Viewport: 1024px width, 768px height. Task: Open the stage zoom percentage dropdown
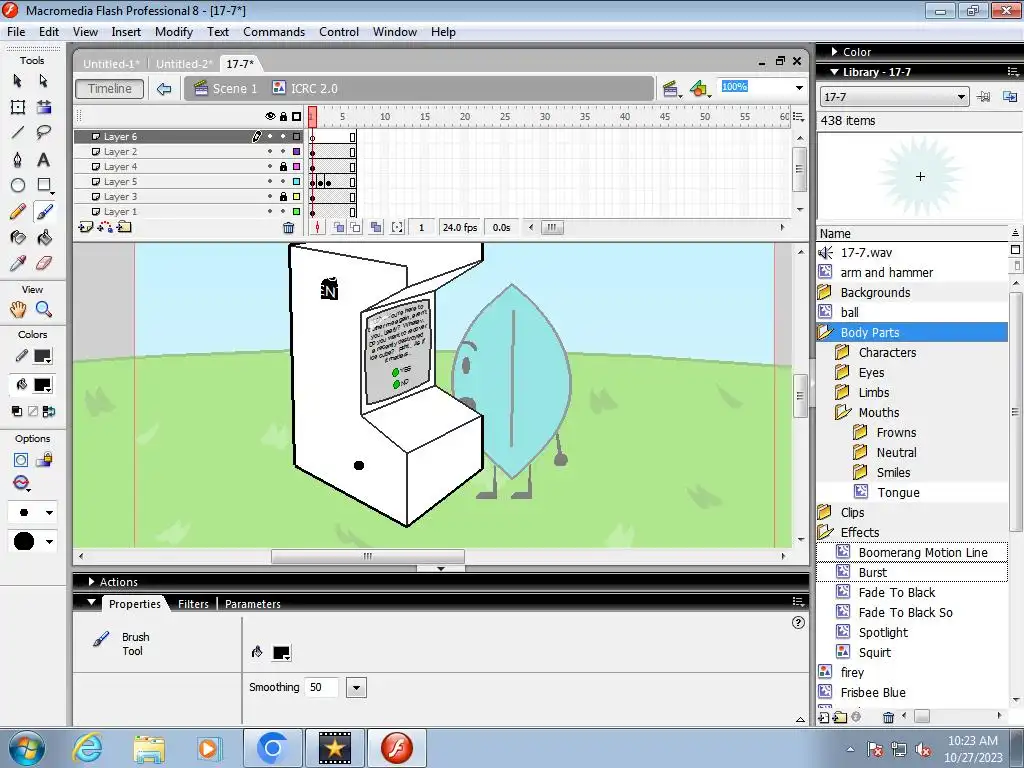(799, 88)
